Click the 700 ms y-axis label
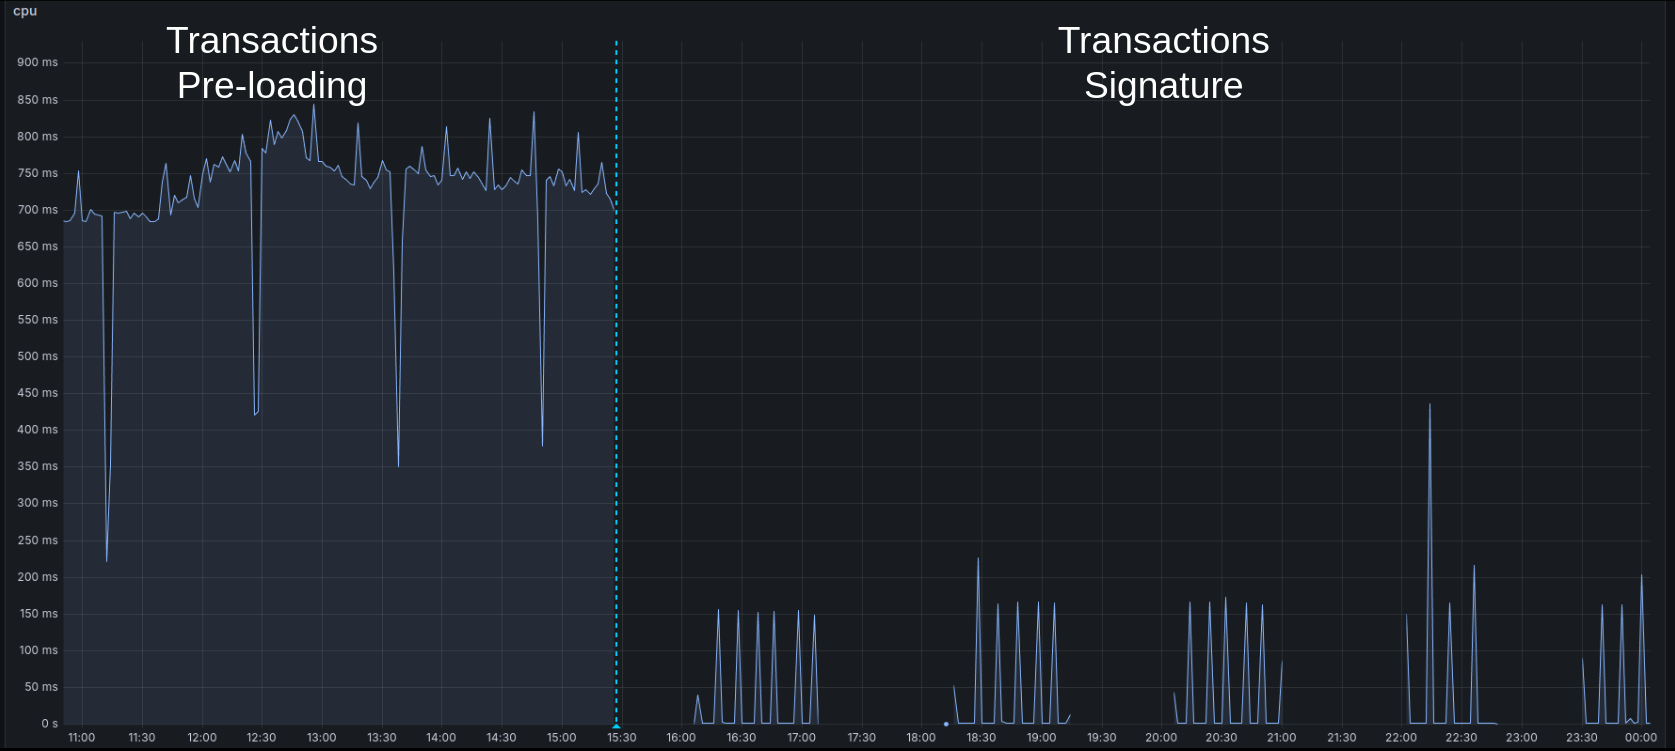1675x751 pixels. [x=37, y=210]
